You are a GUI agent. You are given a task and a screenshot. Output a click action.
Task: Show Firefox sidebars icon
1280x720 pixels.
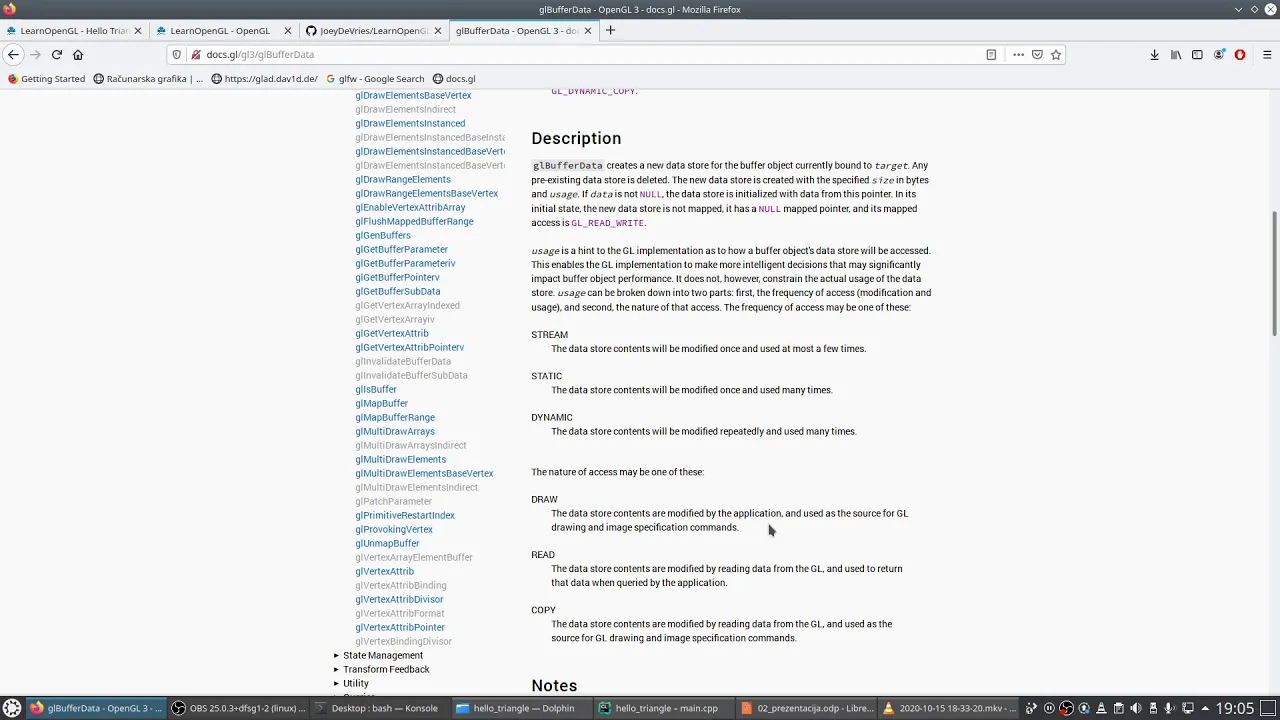tap(1197, 55)
